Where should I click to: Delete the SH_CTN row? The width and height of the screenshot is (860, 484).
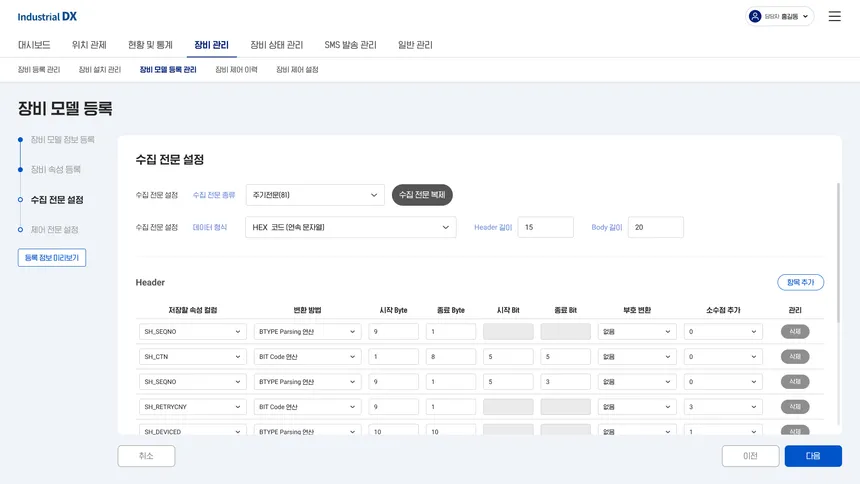tap(795, 357)
